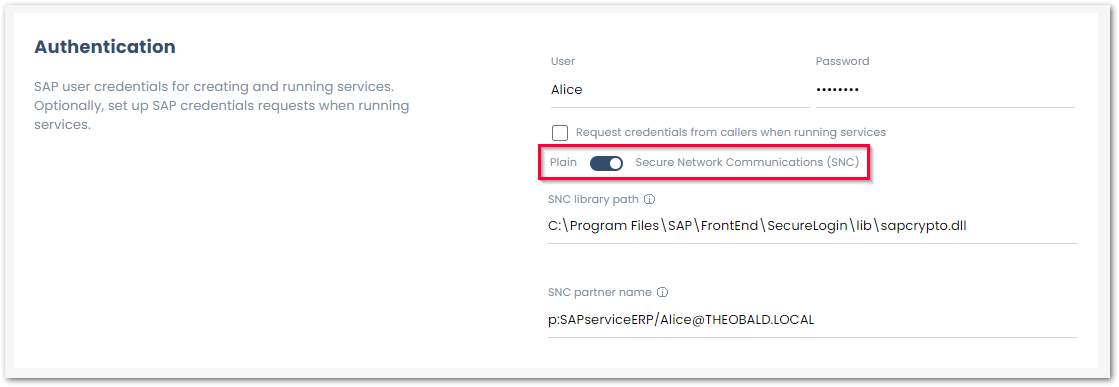The image size is (1119, 387).
Task: Click the User field label
Action: click(562, 61)
